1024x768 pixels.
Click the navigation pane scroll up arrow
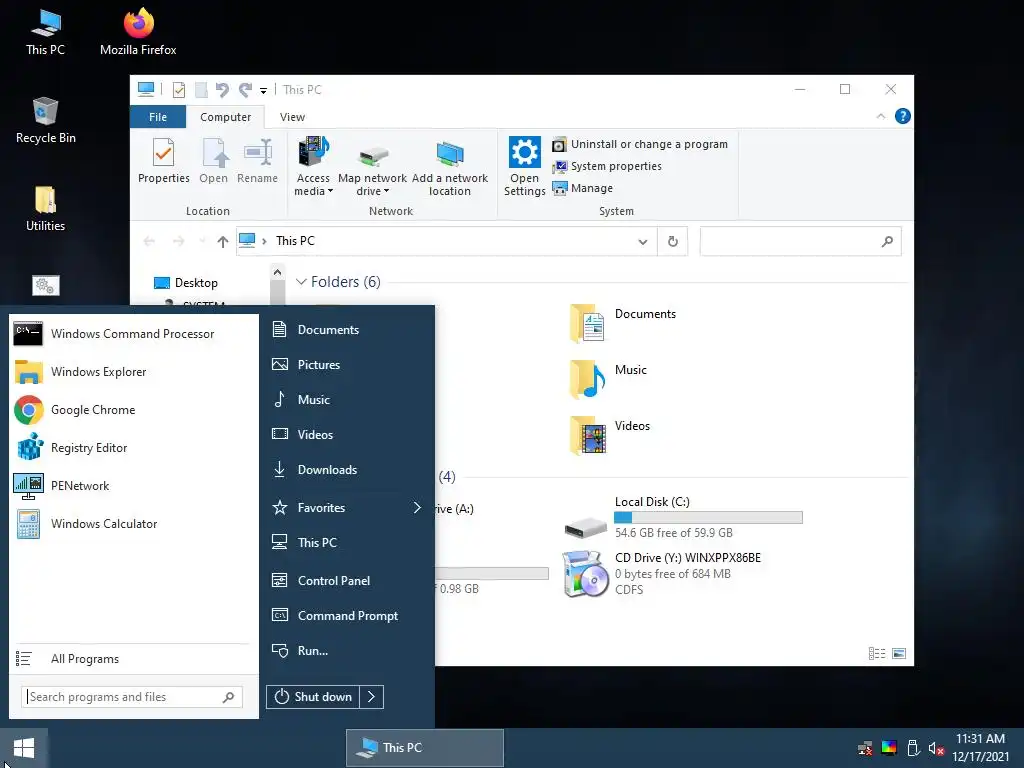point(278,272)
